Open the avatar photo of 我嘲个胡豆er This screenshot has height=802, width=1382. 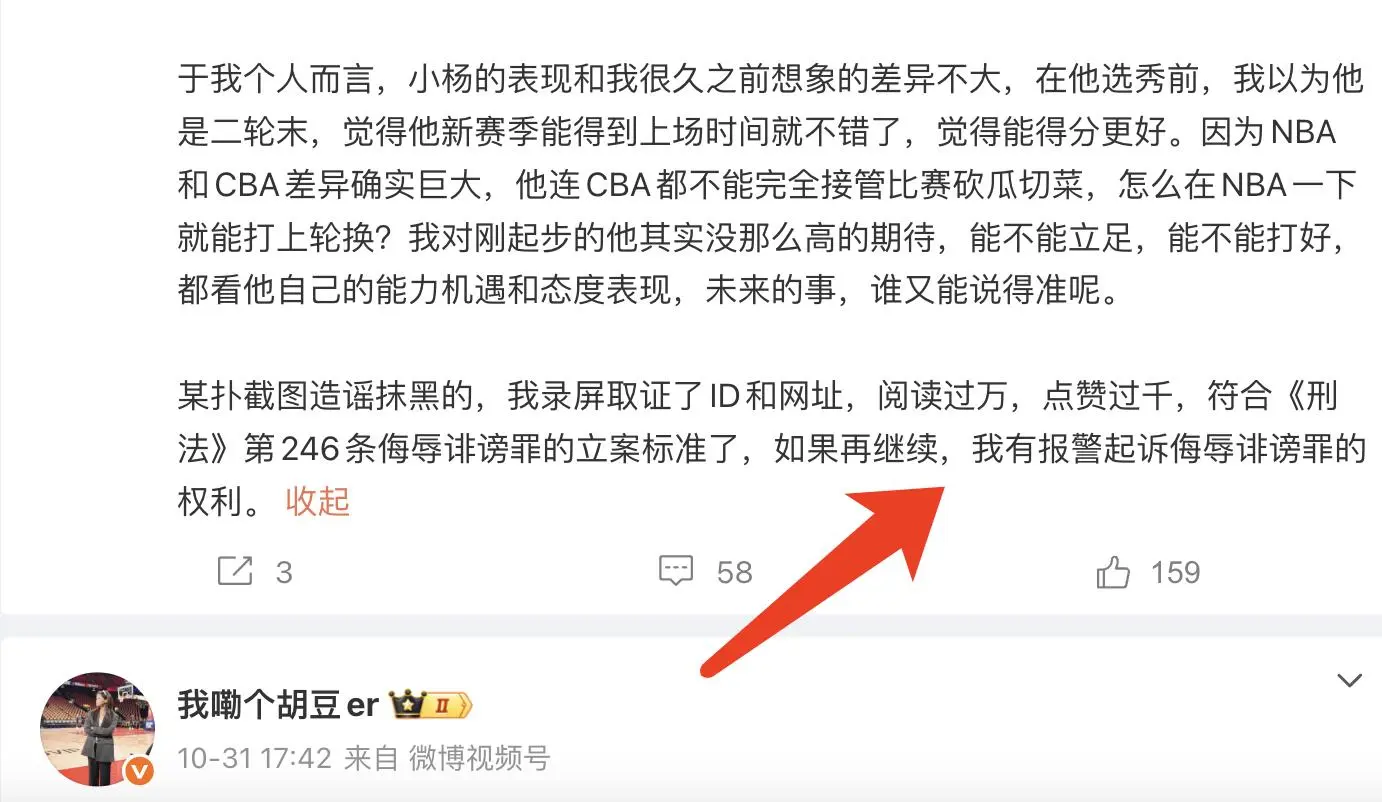(97, 729)
